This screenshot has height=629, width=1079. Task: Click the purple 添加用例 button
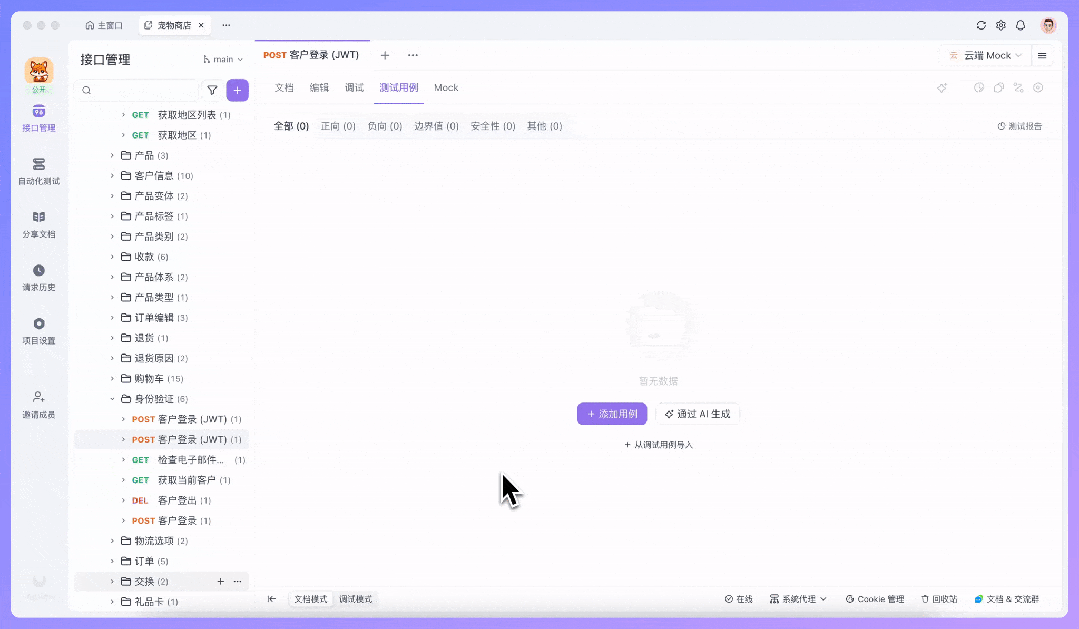pyautogui.click(x=611, y=413)
